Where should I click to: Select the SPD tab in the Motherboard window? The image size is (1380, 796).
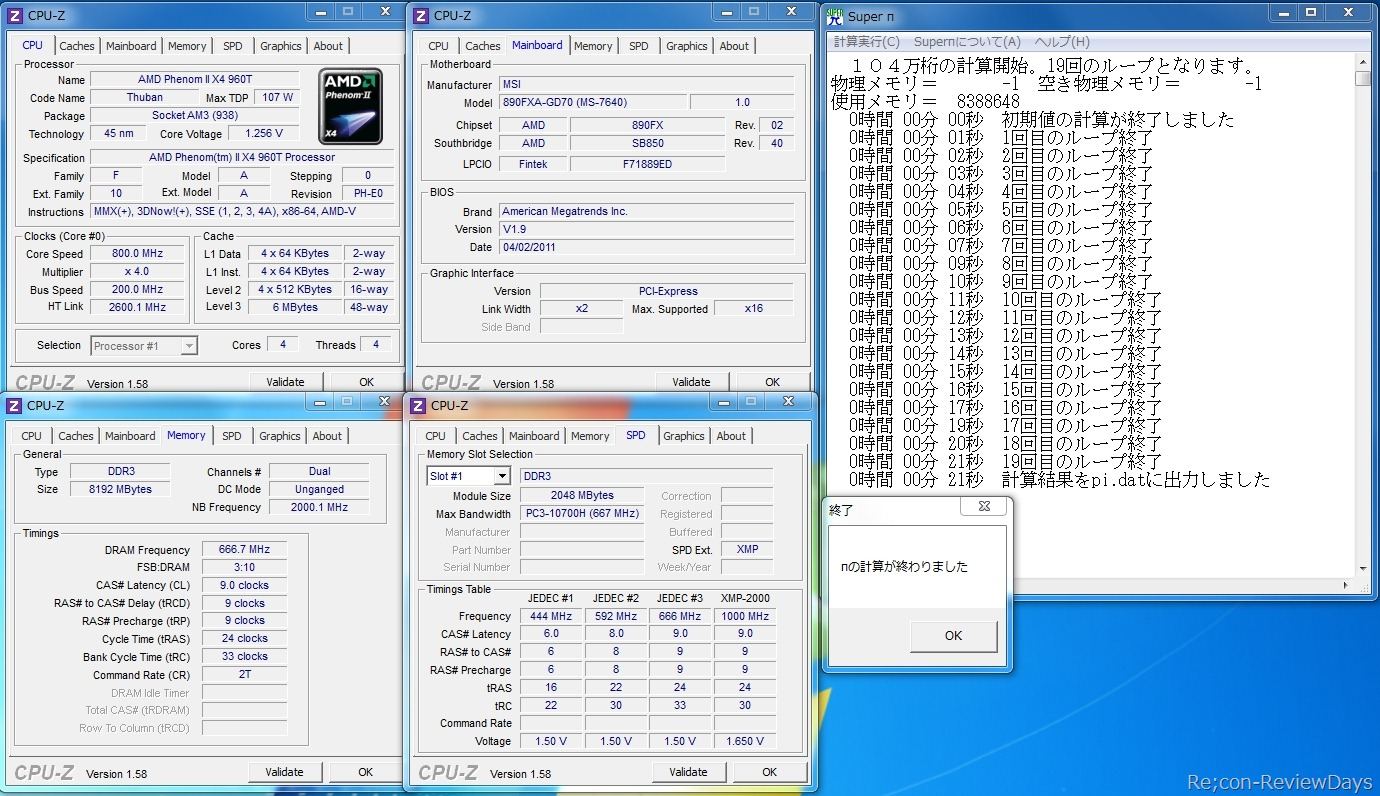pyautogui.click(x=638, y=46)
